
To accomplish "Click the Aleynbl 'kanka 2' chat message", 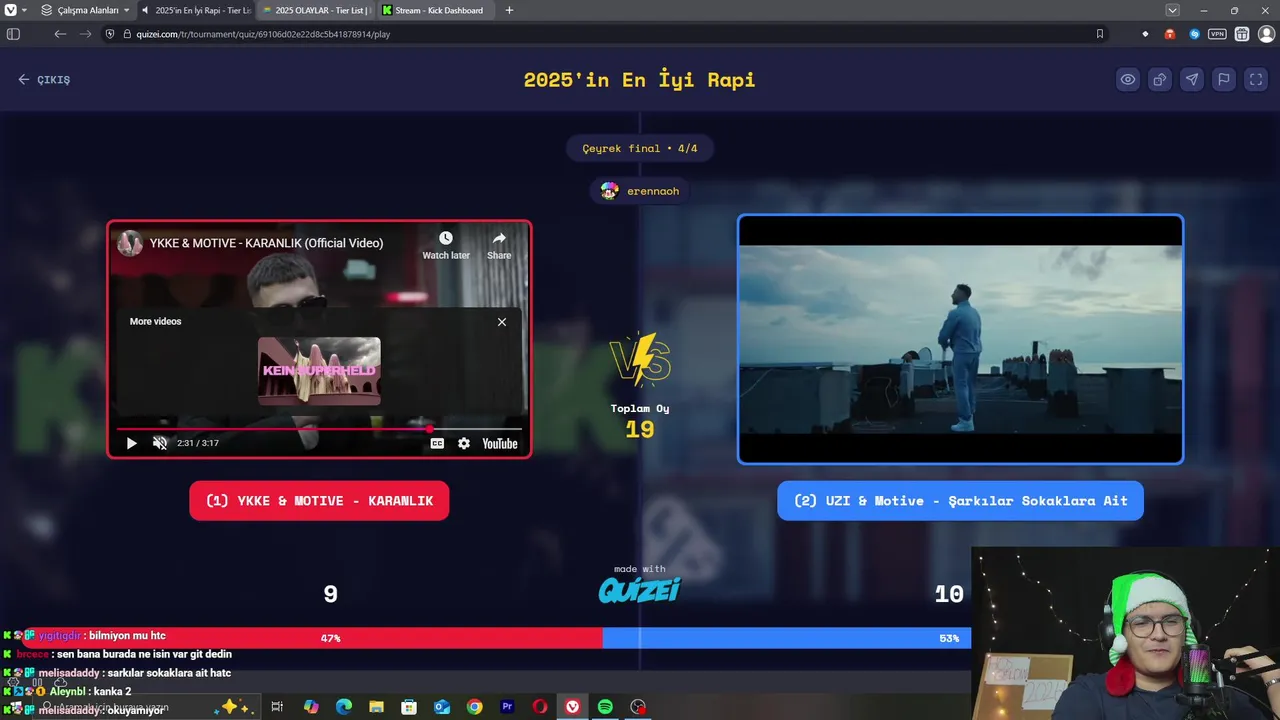I will tap(68, 691).
